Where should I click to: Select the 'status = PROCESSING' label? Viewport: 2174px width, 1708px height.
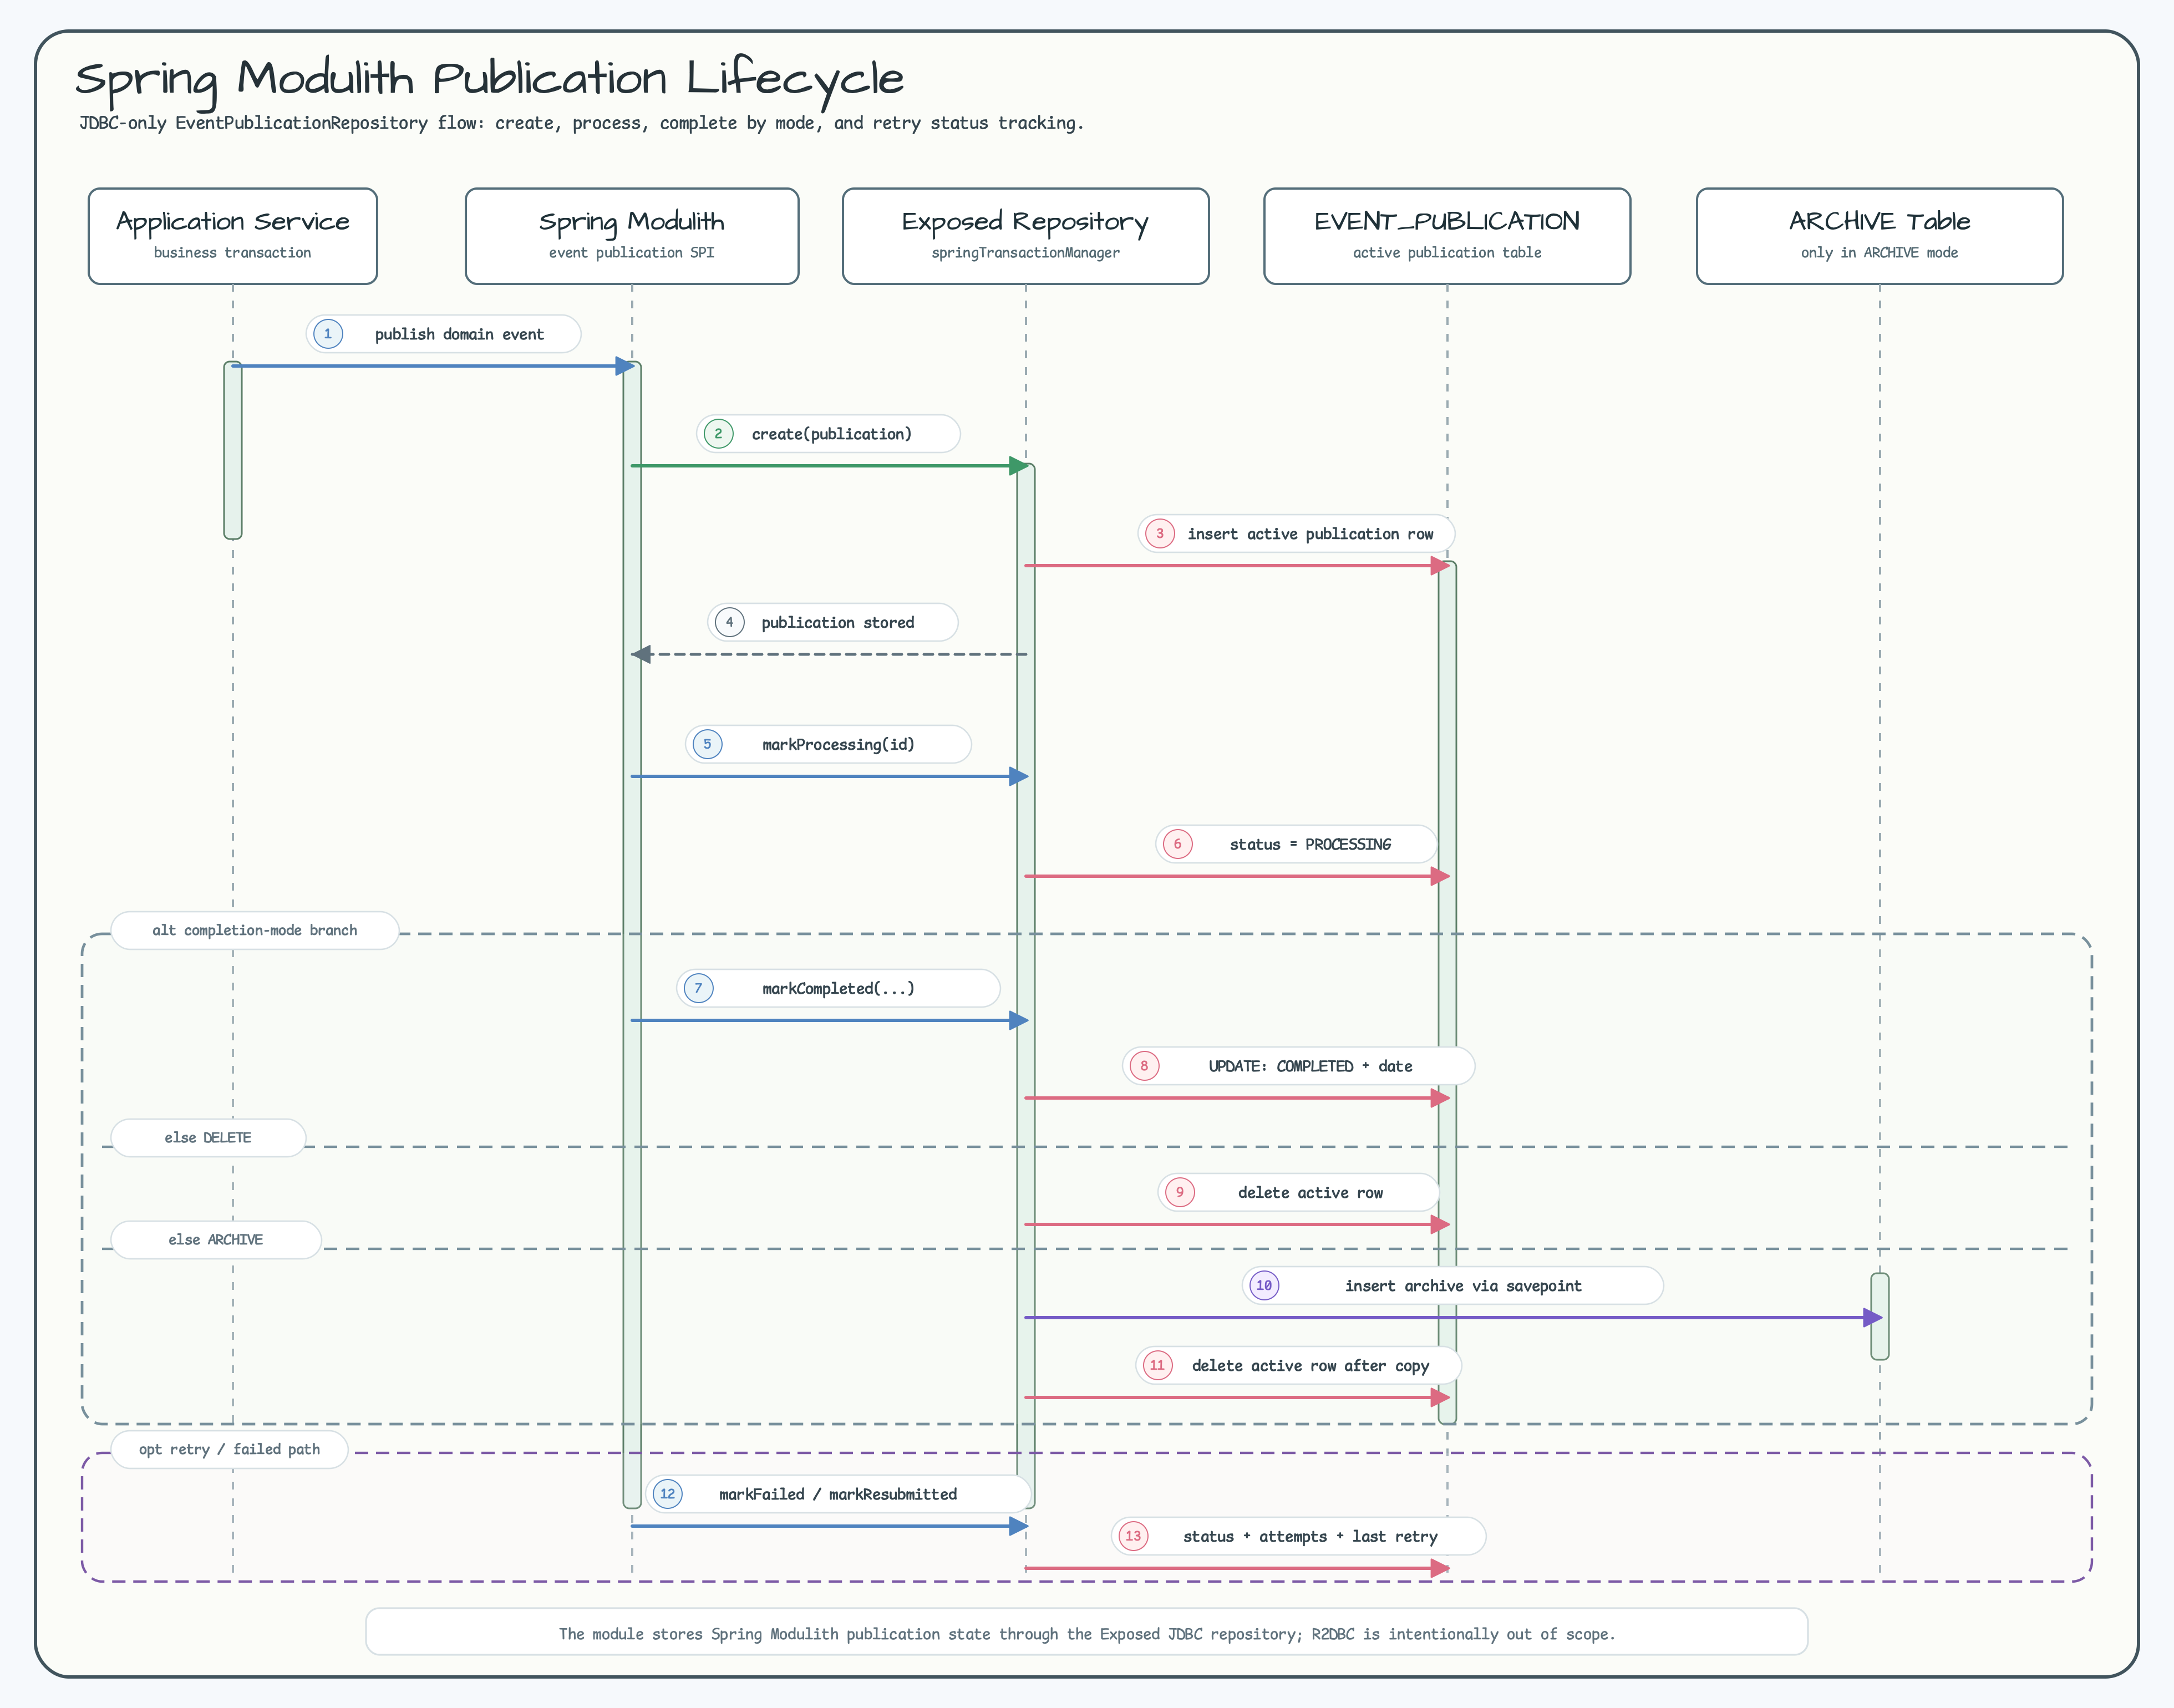(x=1296, y=844)
